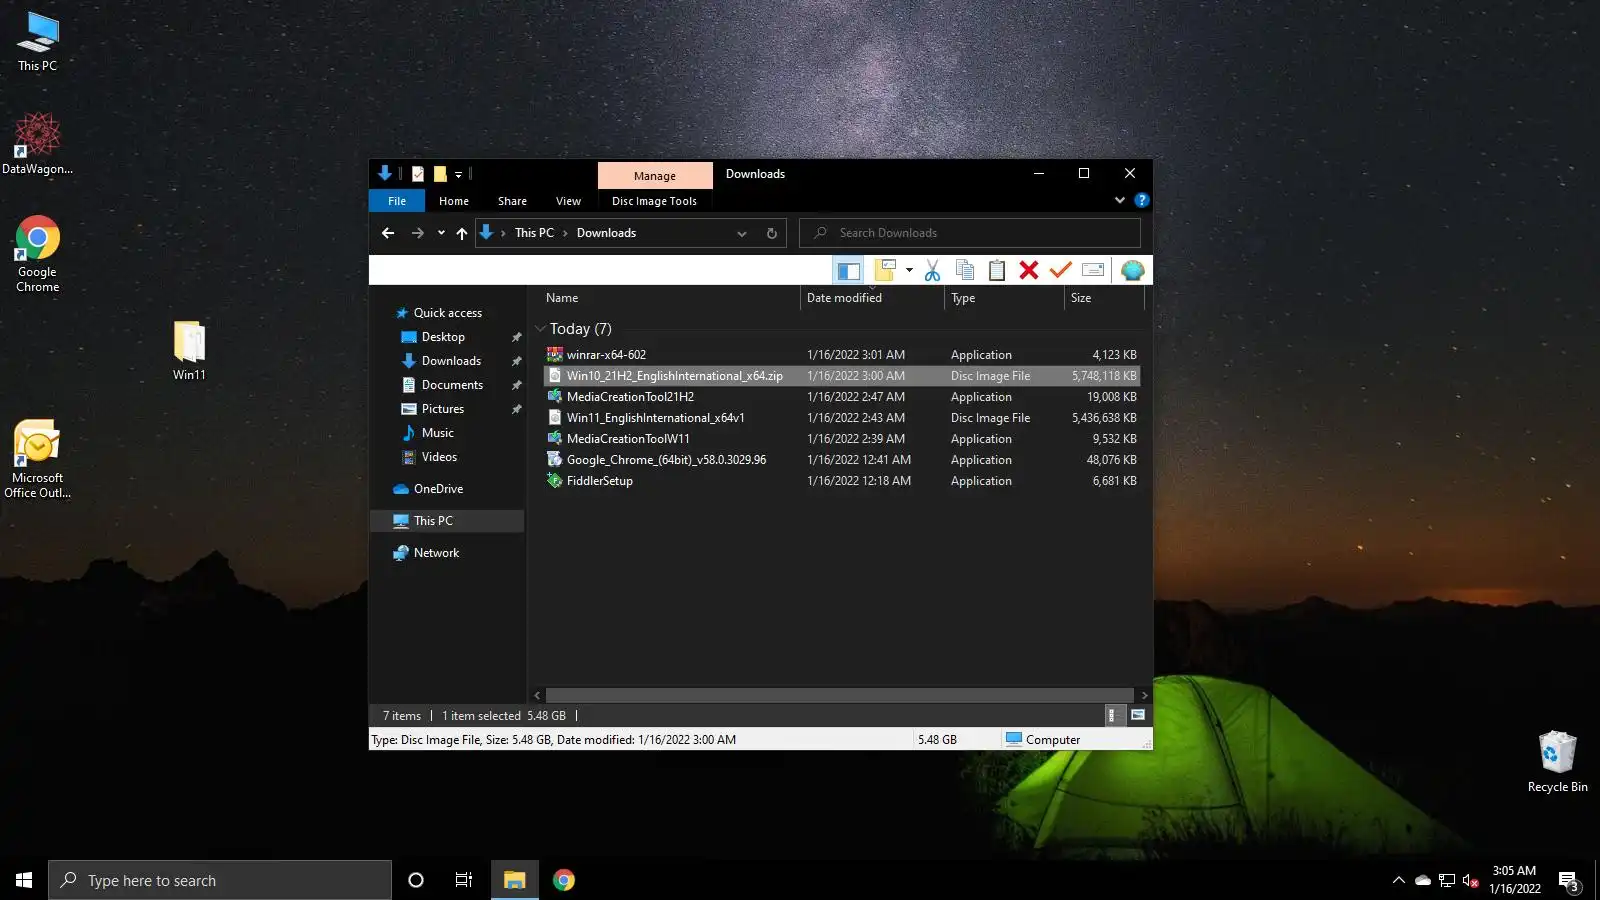Open the Recent locations dropdown
The width and height of the screenshot is (1600, 900).
[441, 233]
